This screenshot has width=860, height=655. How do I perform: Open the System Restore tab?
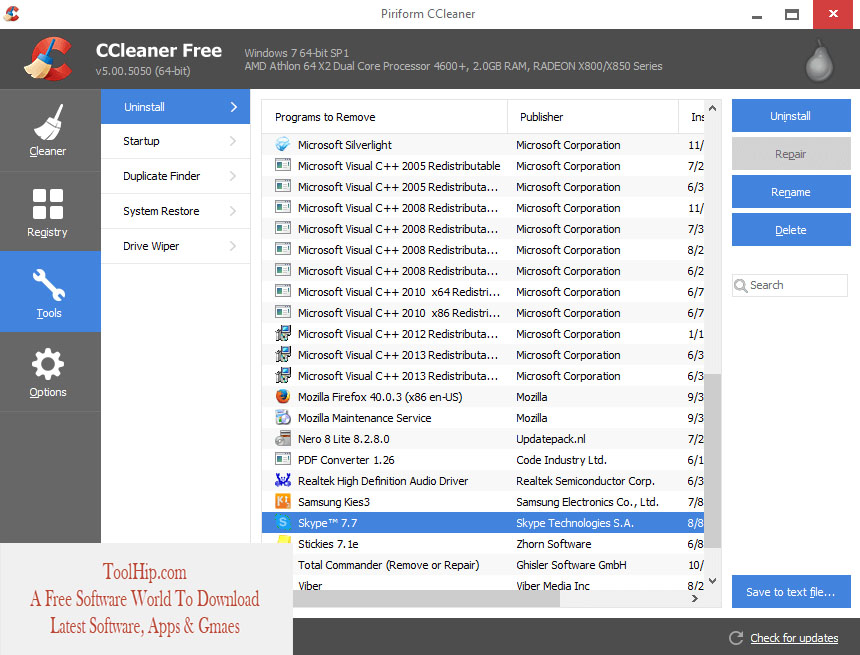tap(176, 211)
